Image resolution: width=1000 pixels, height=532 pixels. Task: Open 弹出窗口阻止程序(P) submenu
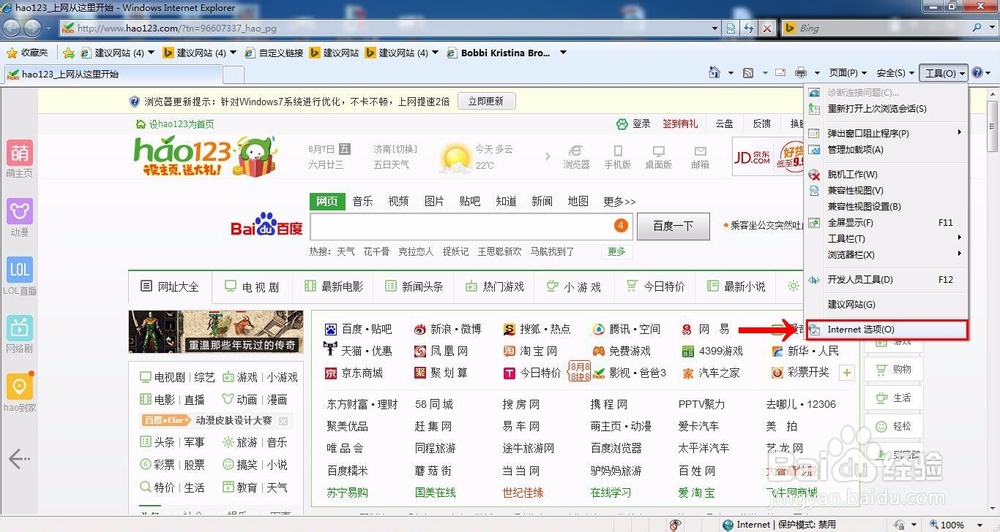coord(886,133)
